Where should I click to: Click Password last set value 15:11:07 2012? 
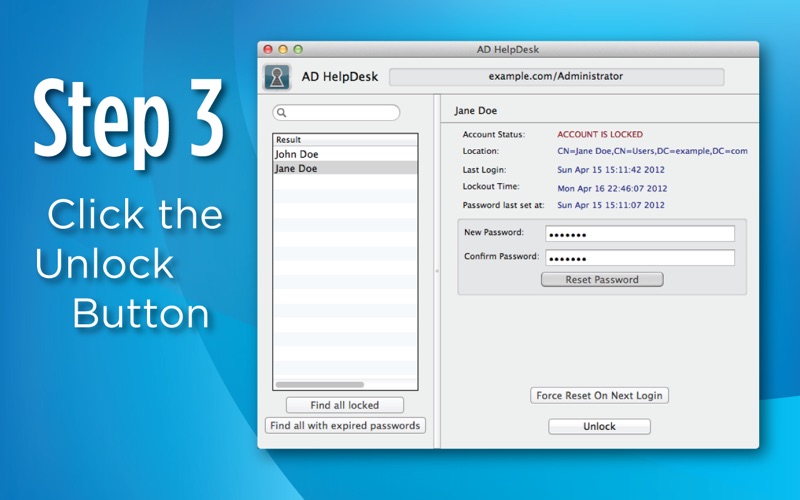point(611,205)
